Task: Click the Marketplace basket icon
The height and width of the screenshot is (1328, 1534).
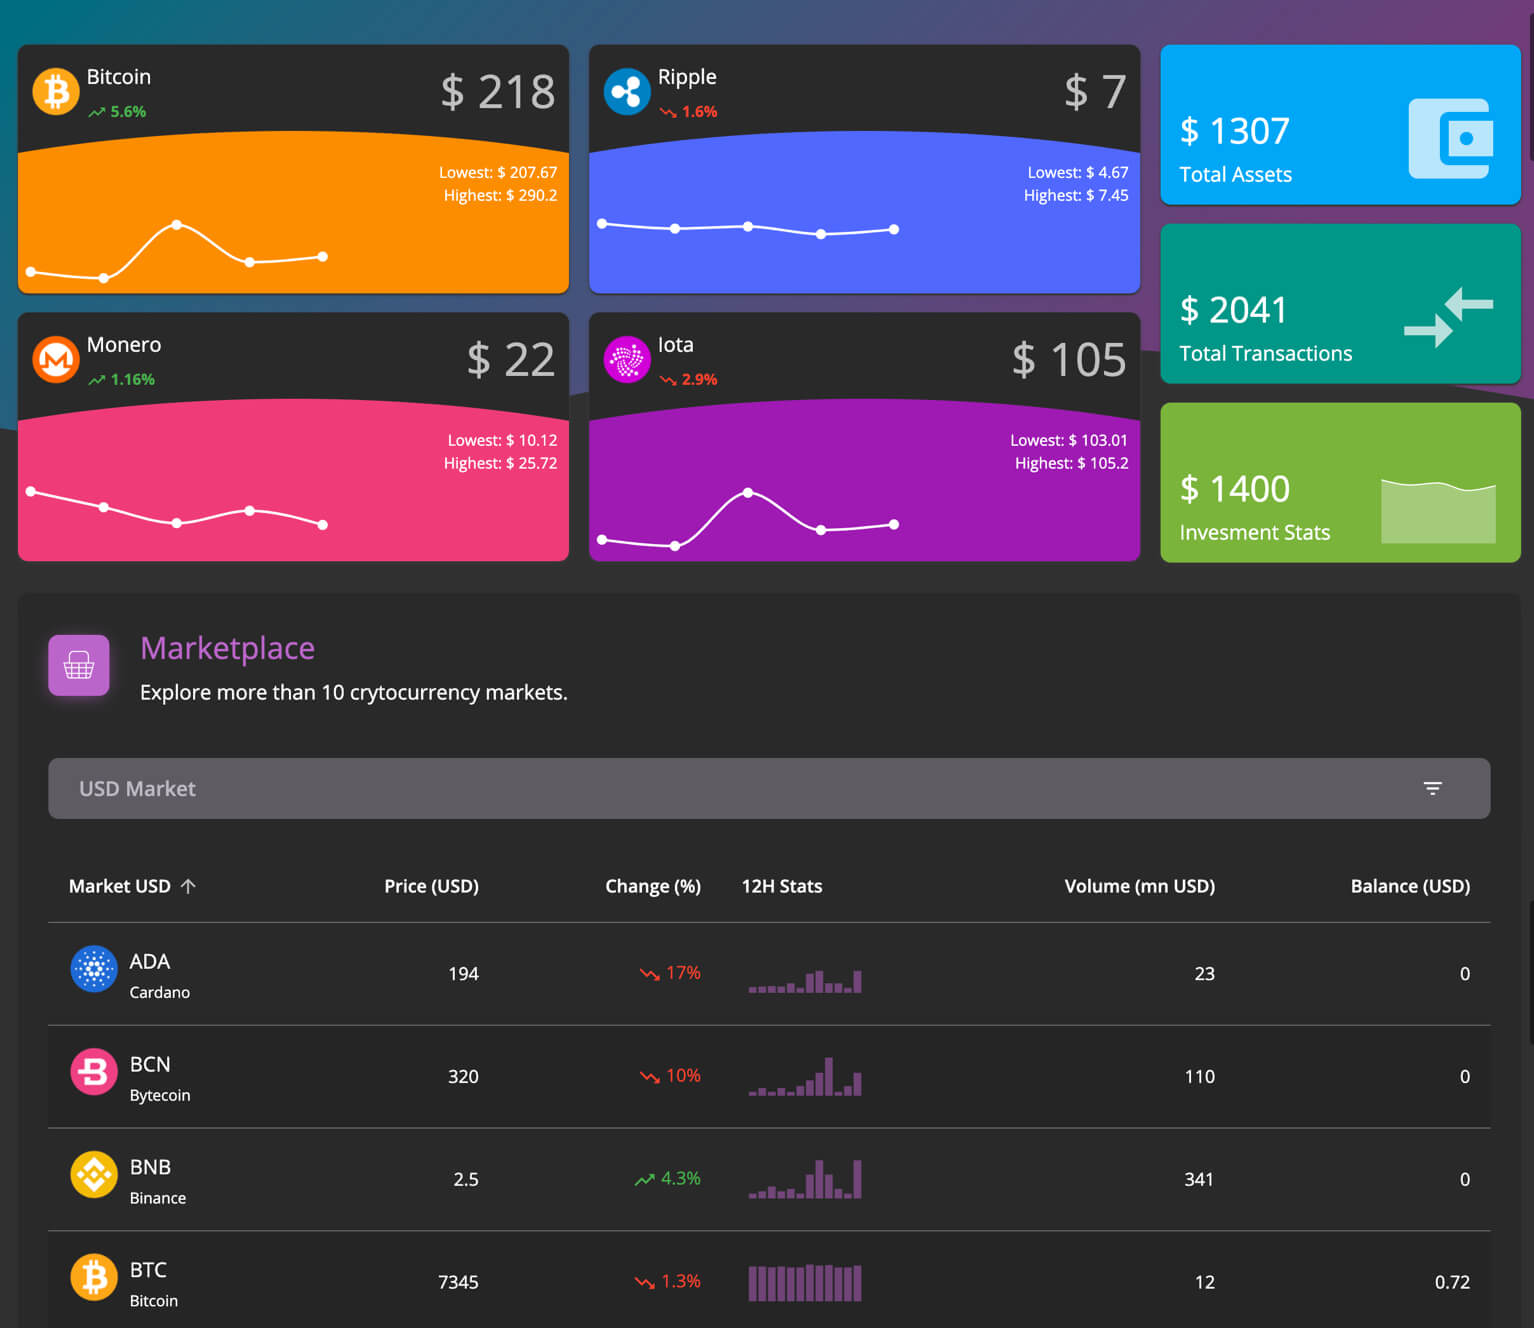Action: pyautogui.click(x=79, y=665)
